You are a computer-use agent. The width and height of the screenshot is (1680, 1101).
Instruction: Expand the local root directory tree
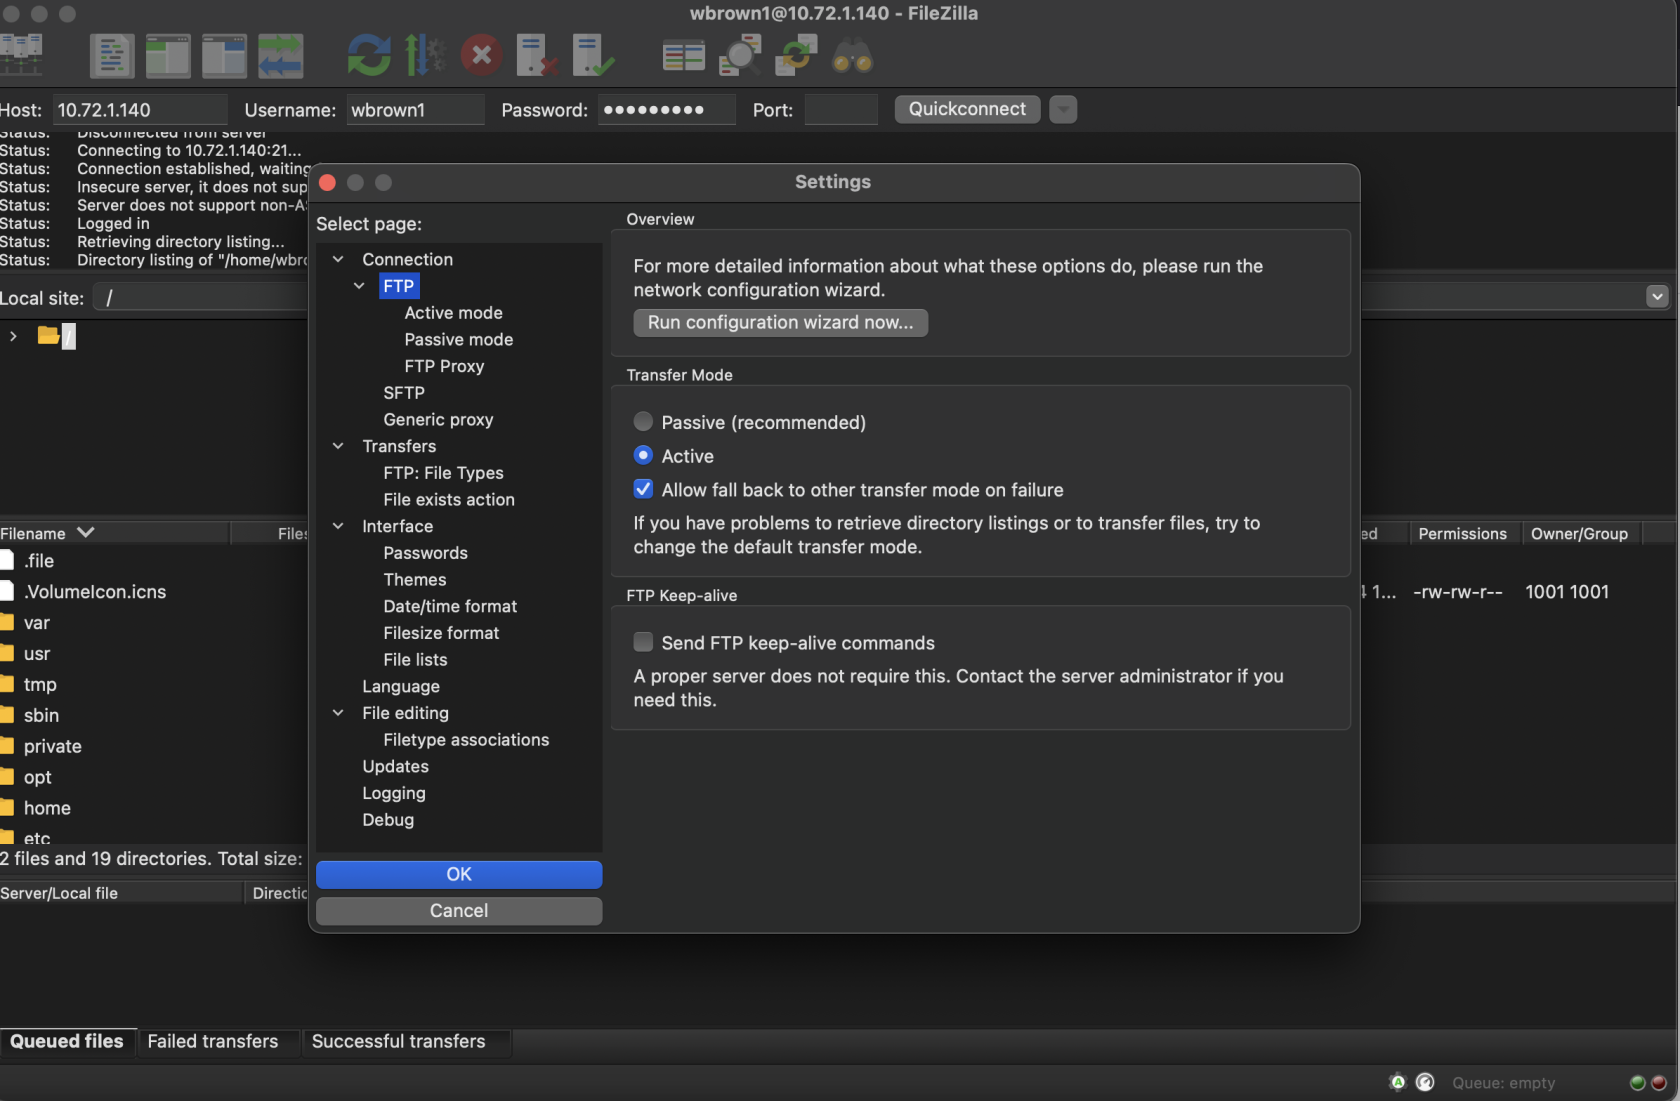coord(13,336)
